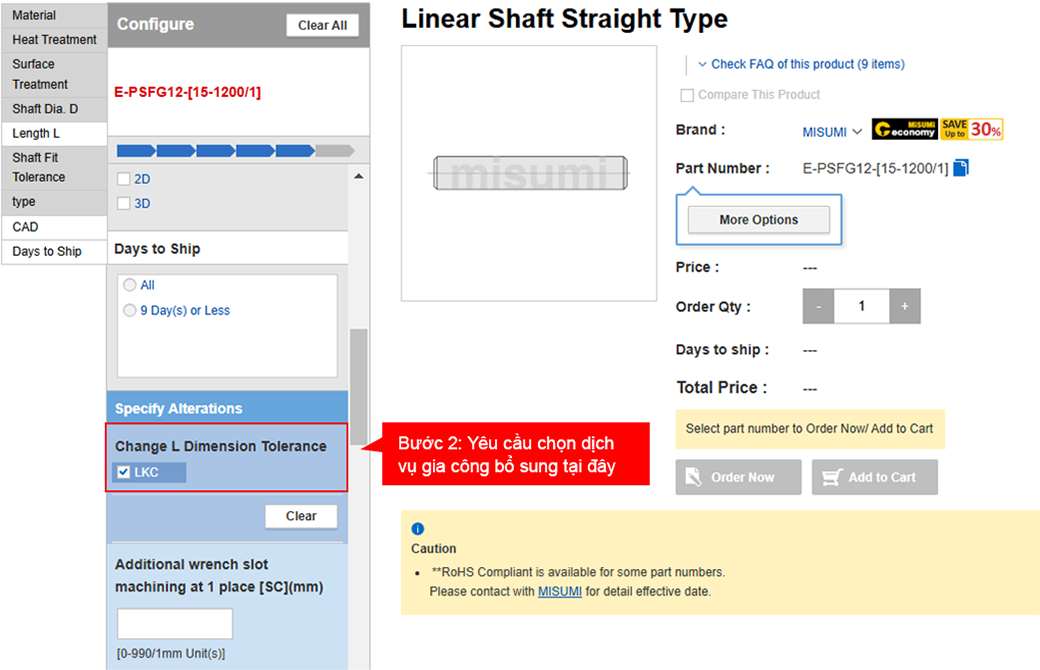Enable the 3D CAD checkbox
The height and width of the screenshot is (670, 1040).
coord(123,204)
